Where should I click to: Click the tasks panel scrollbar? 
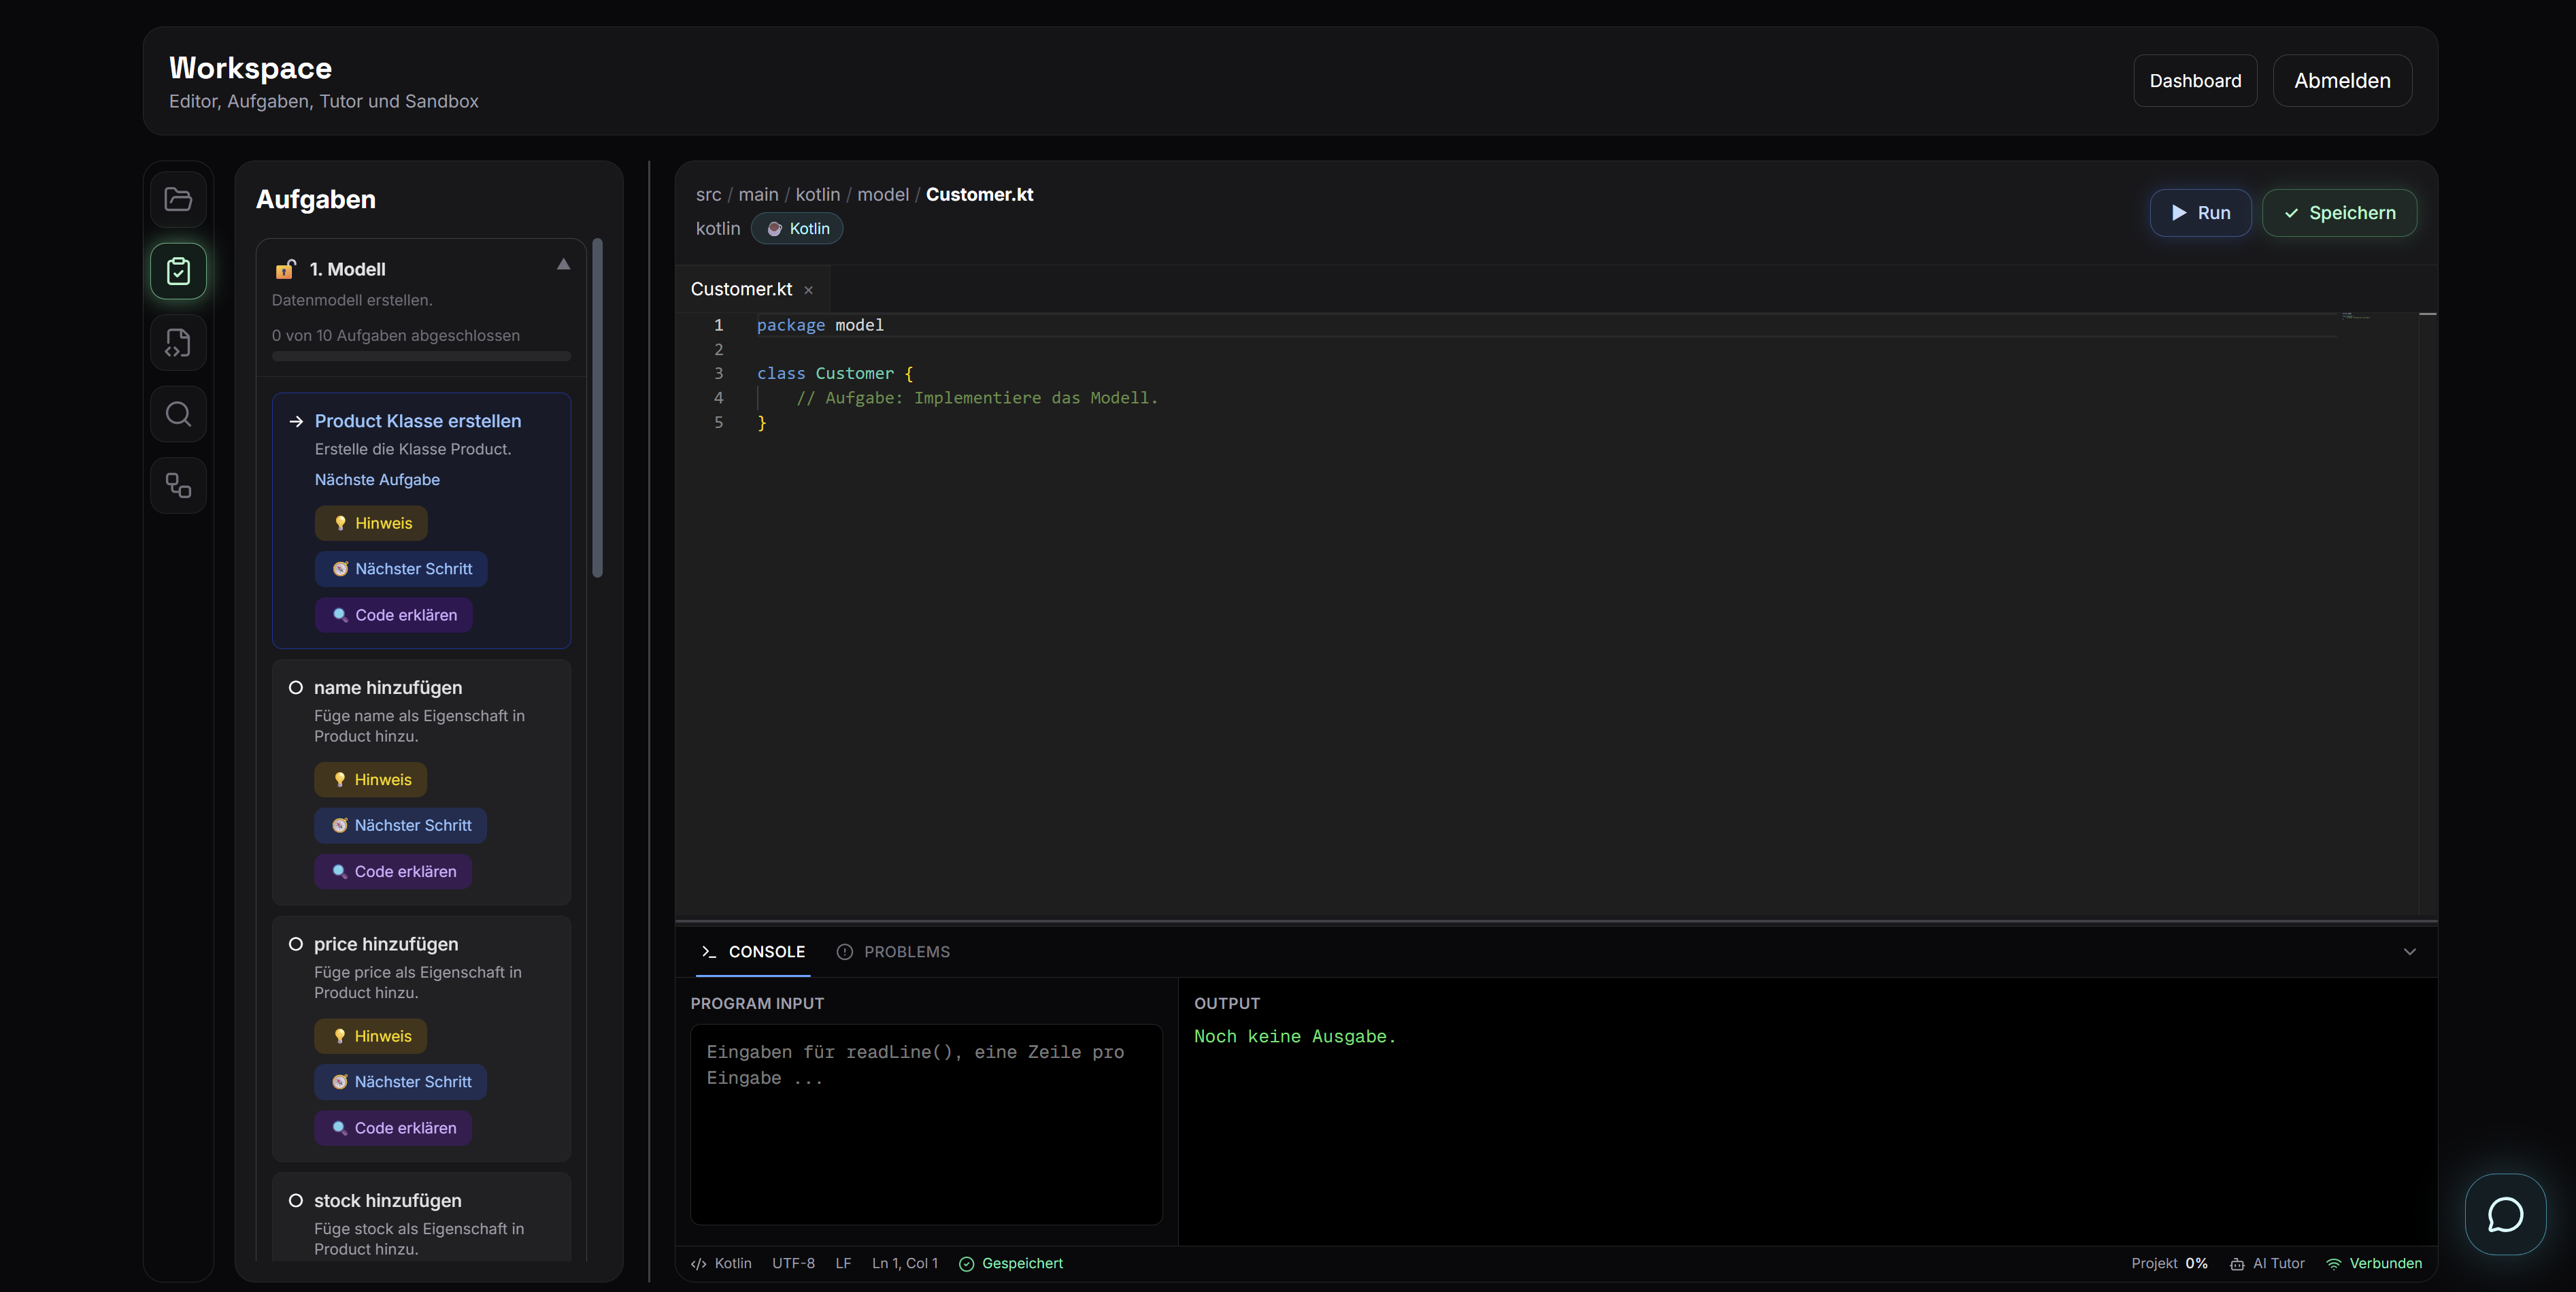598,408
